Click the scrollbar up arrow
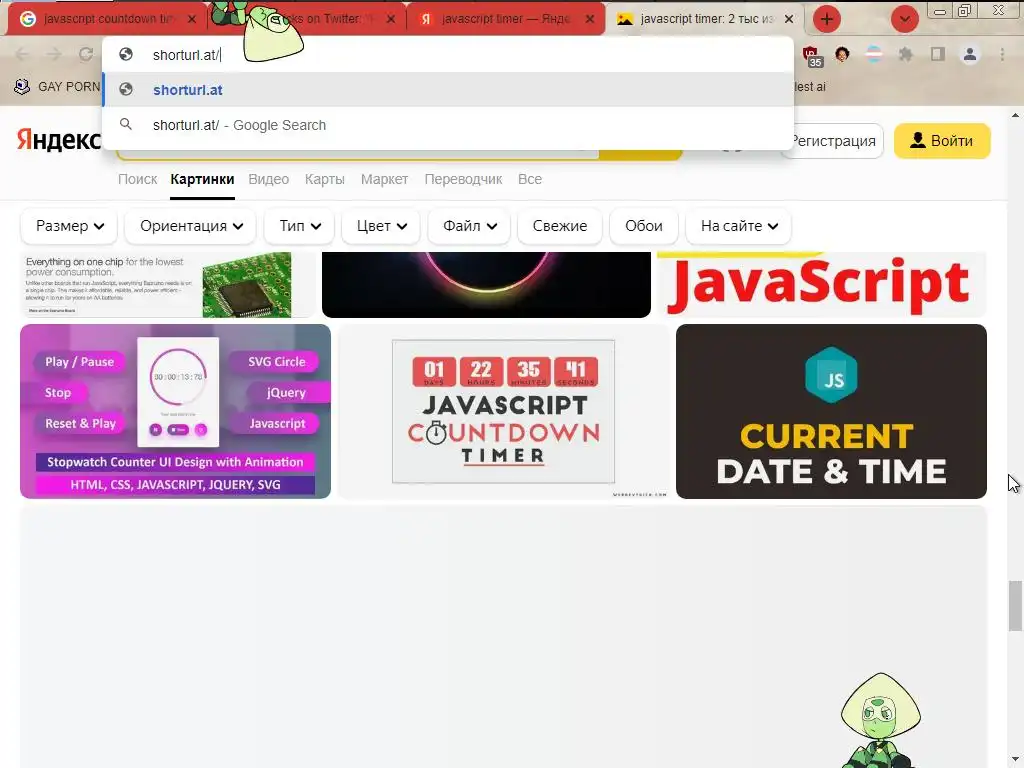This screenshot has width=1024, height=768. (x=1015, y=116)
